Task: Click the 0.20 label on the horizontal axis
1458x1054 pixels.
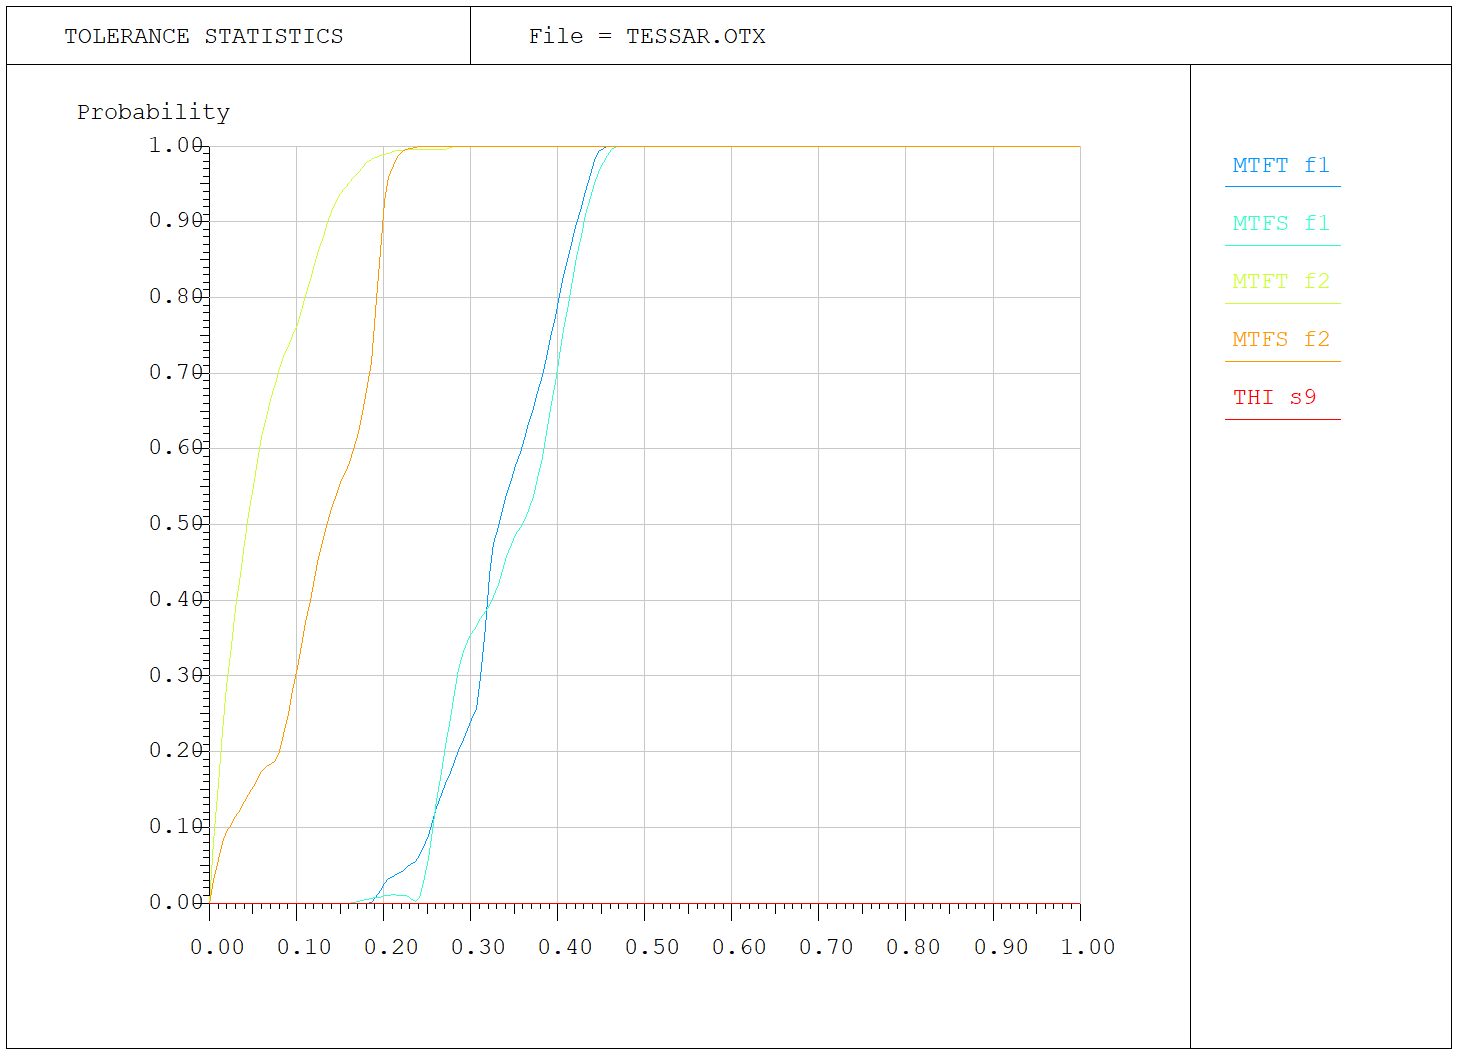Action: 391,947
